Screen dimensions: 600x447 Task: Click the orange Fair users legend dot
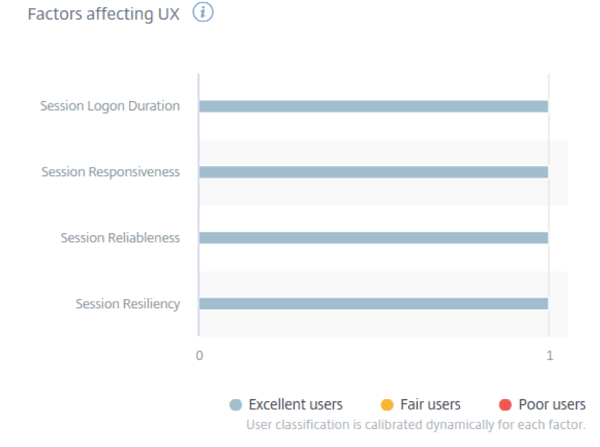[x=387, y=405]
